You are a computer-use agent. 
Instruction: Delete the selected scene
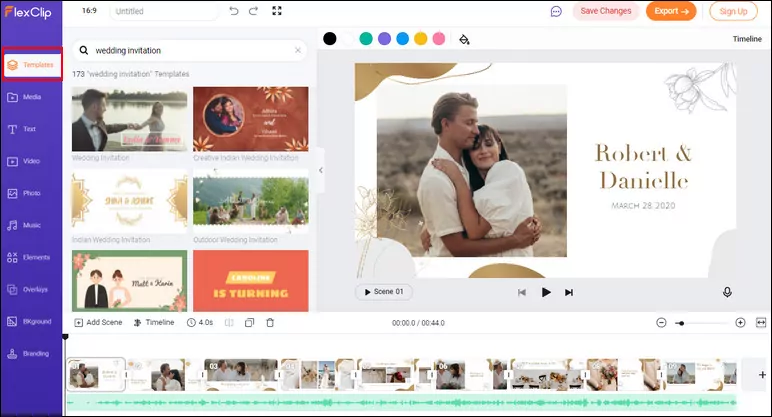pos(270,323)
